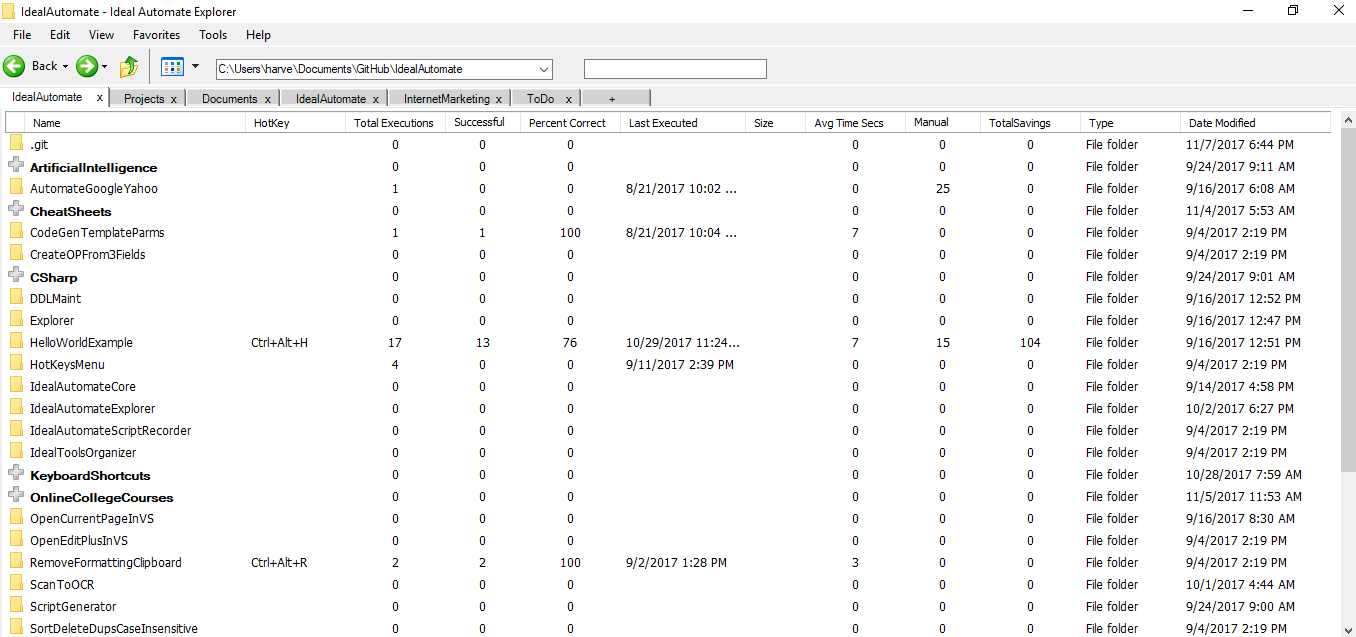Add a new tab with the plus tab
The height and width of the screenshot is (637, 1356).
[x=613, y=99]
